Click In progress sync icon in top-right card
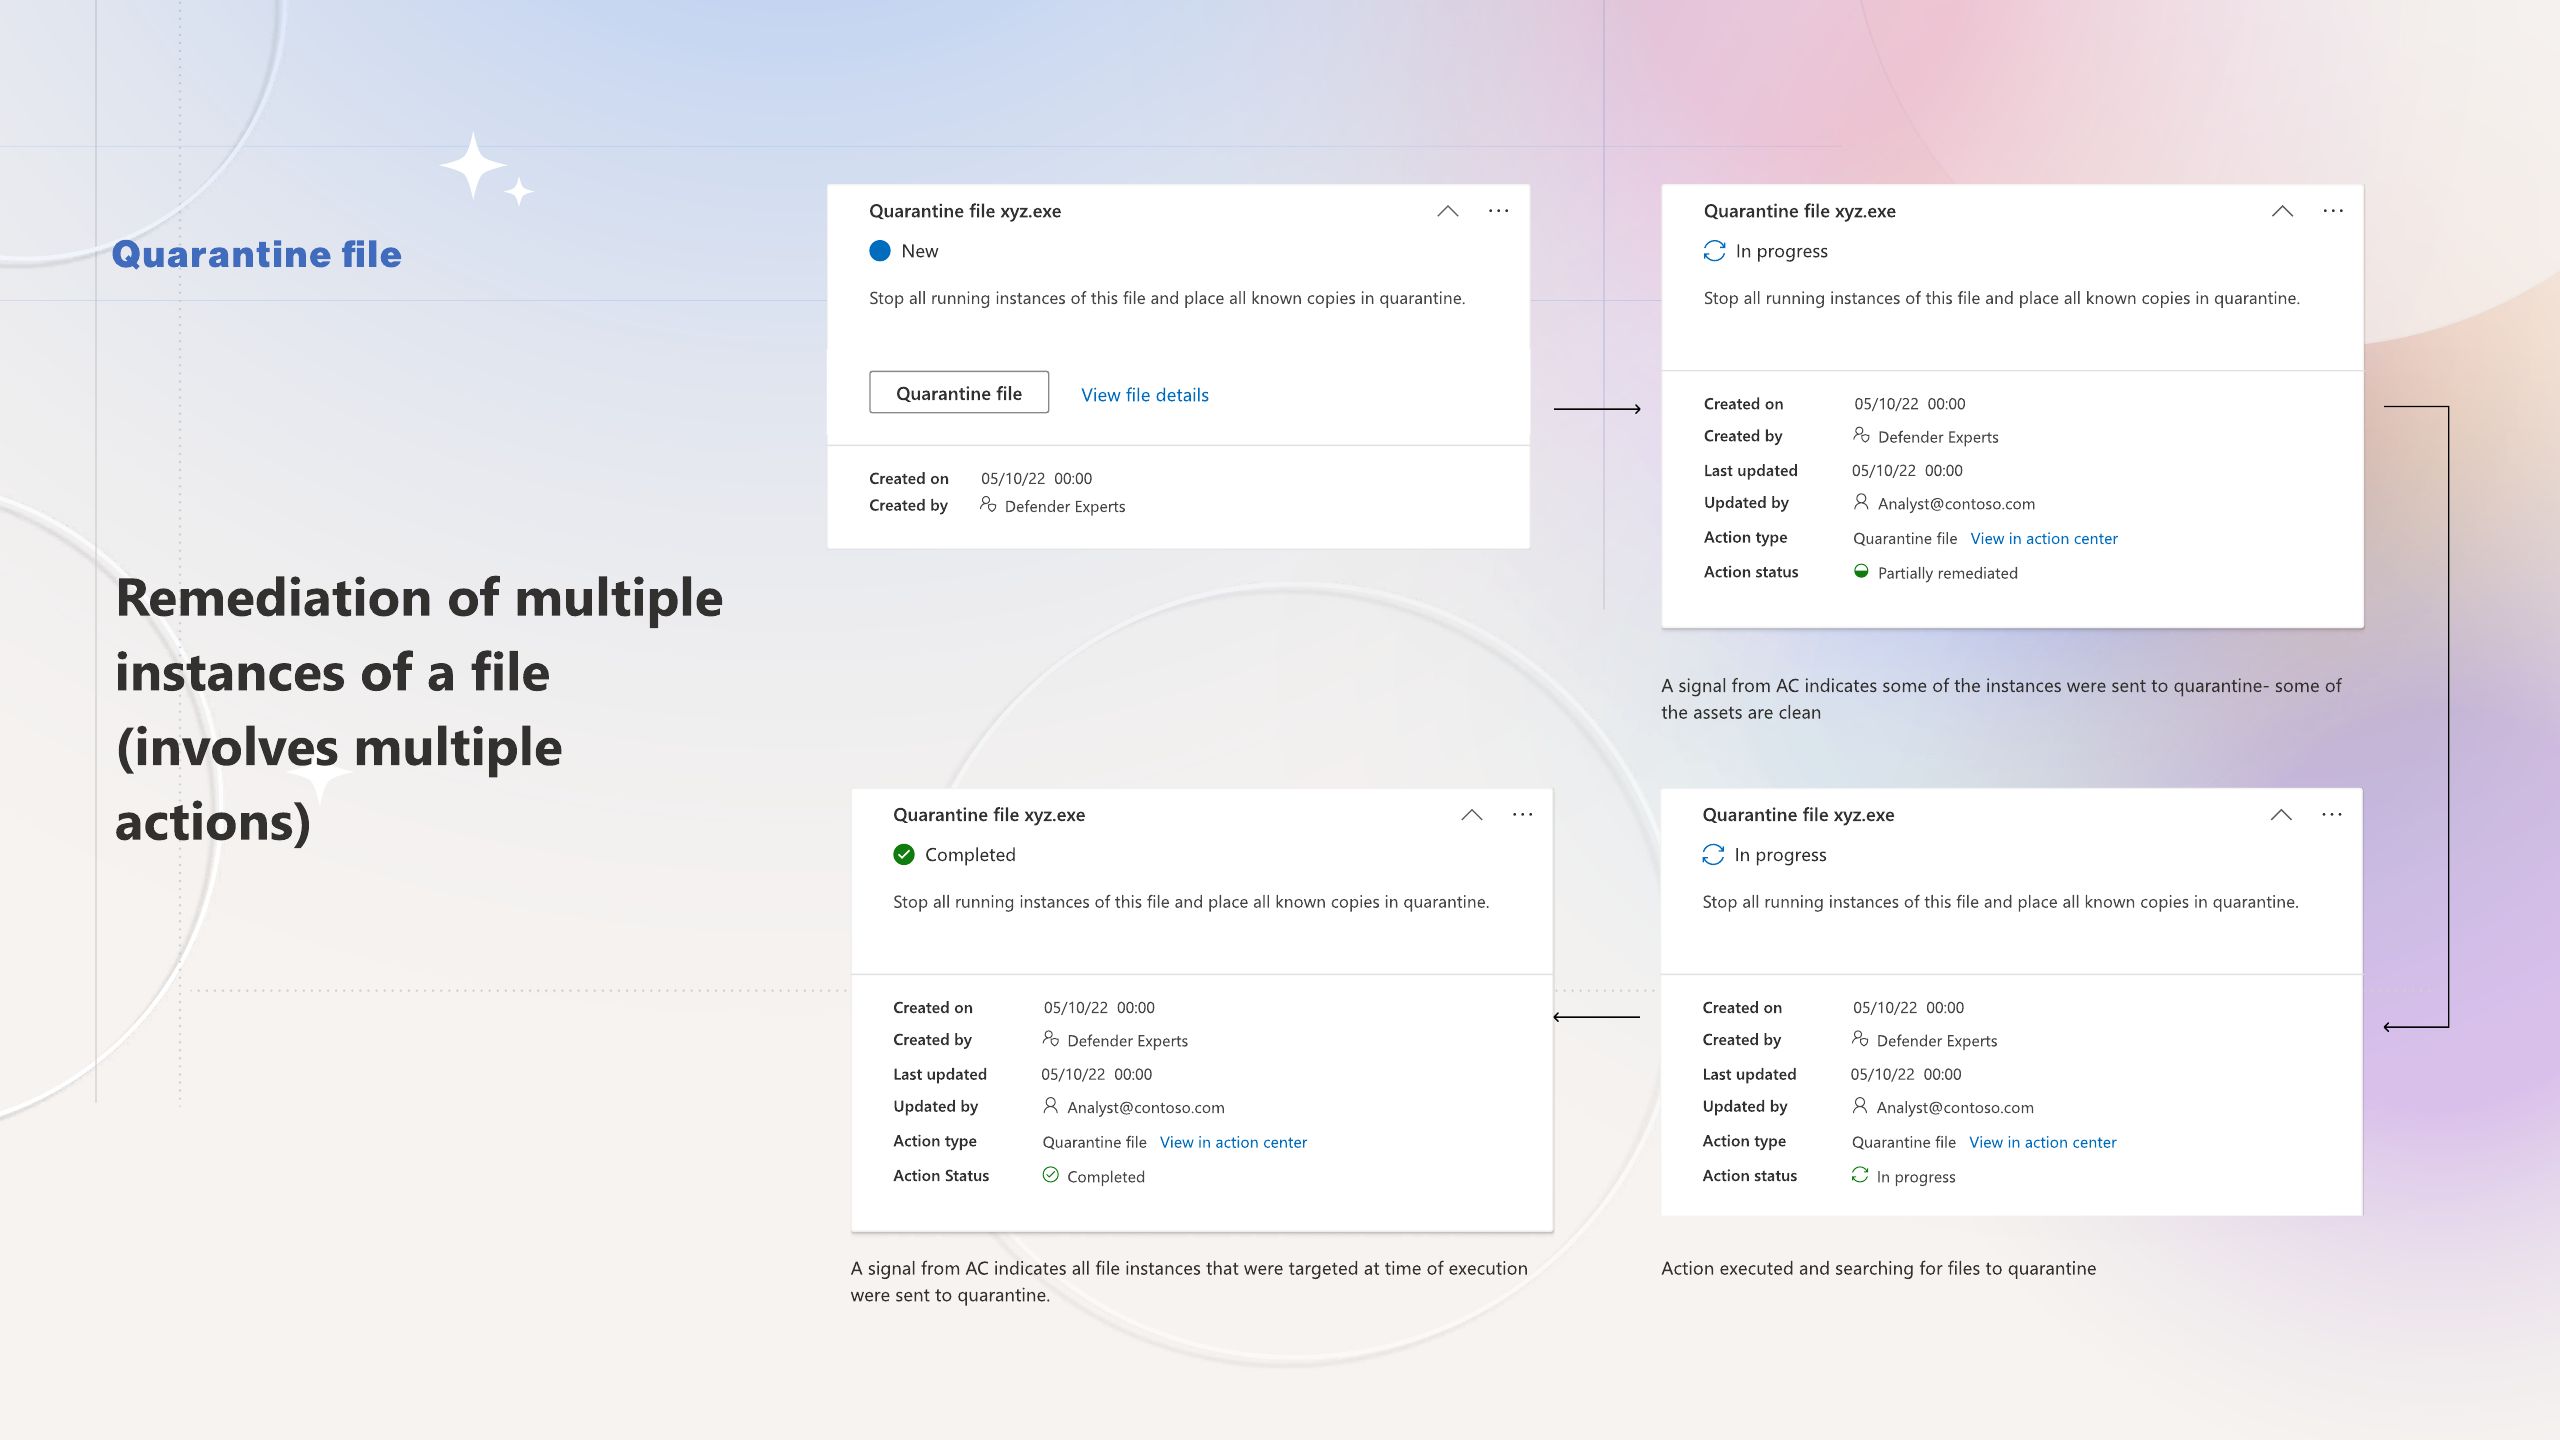This screenshot has width=2560, height=1440. pos(1714,251)
